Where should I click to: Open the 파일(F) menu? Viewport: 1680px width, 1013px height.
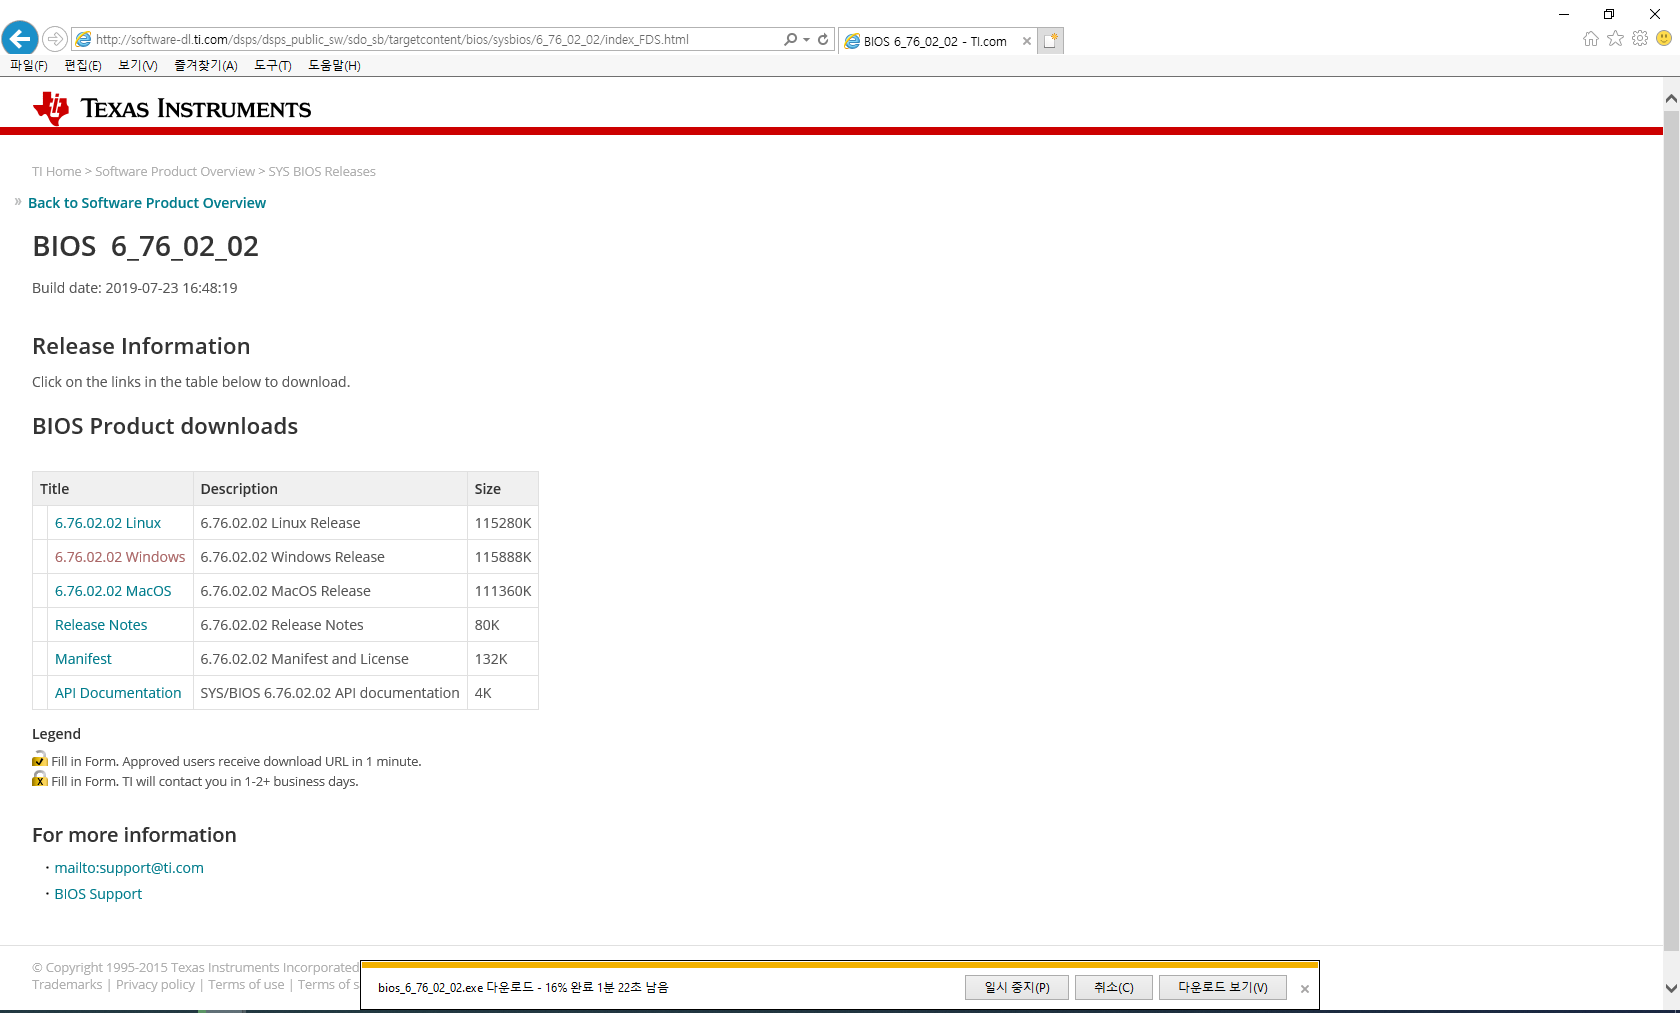tap(29, 65)
